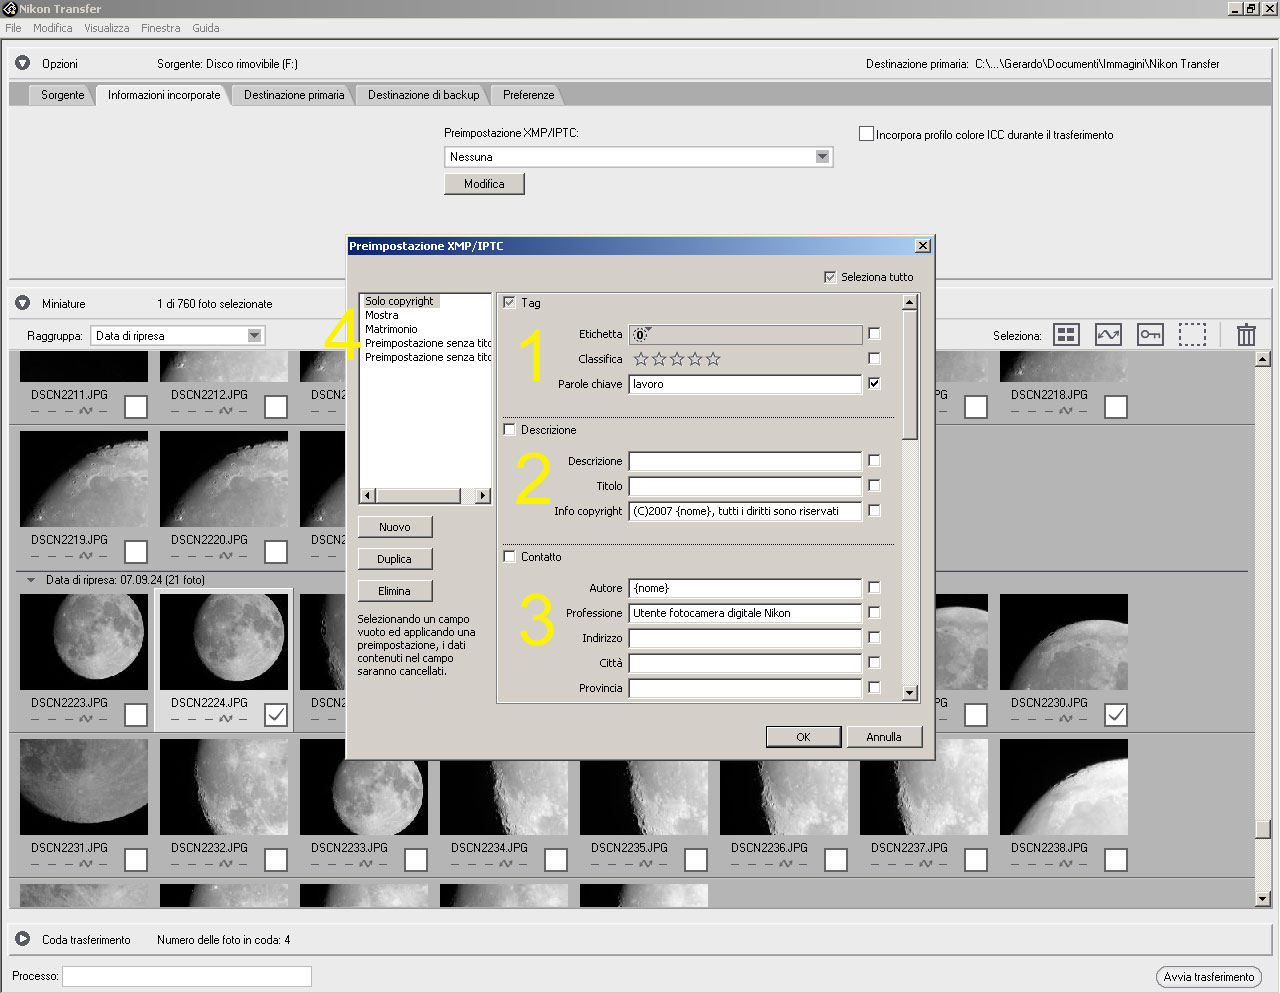
Task: Select the DSCN2223.JPG moon thumbnail
Action: (x=84, y=642)
